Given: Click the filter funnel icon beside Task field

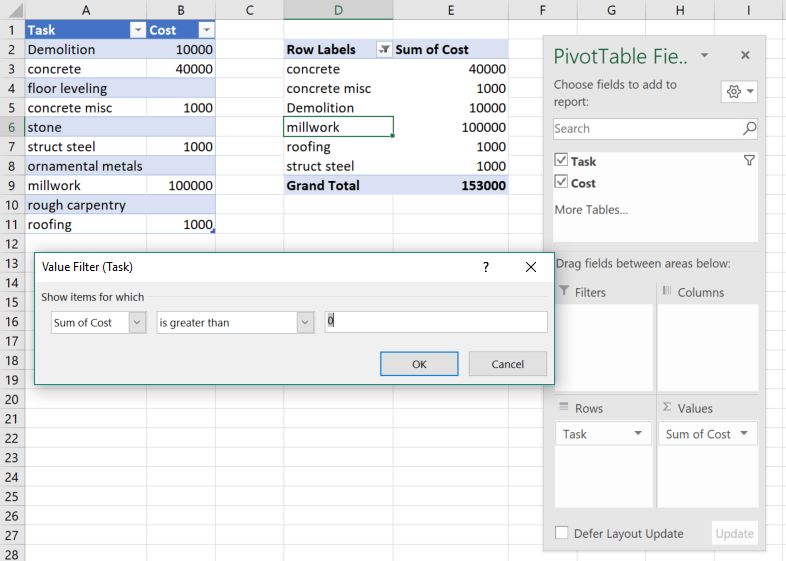Looking at the screenshot, I should (749, 160).
